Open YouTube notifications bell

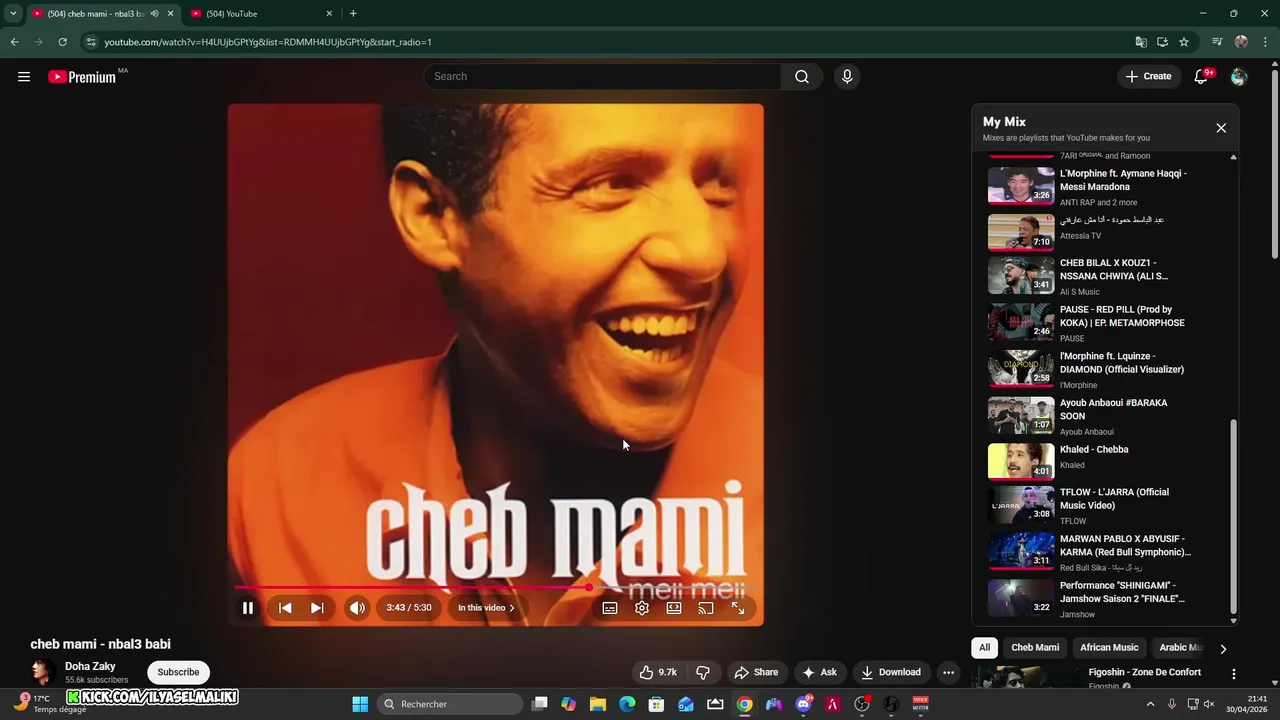tap(1202, 76)
